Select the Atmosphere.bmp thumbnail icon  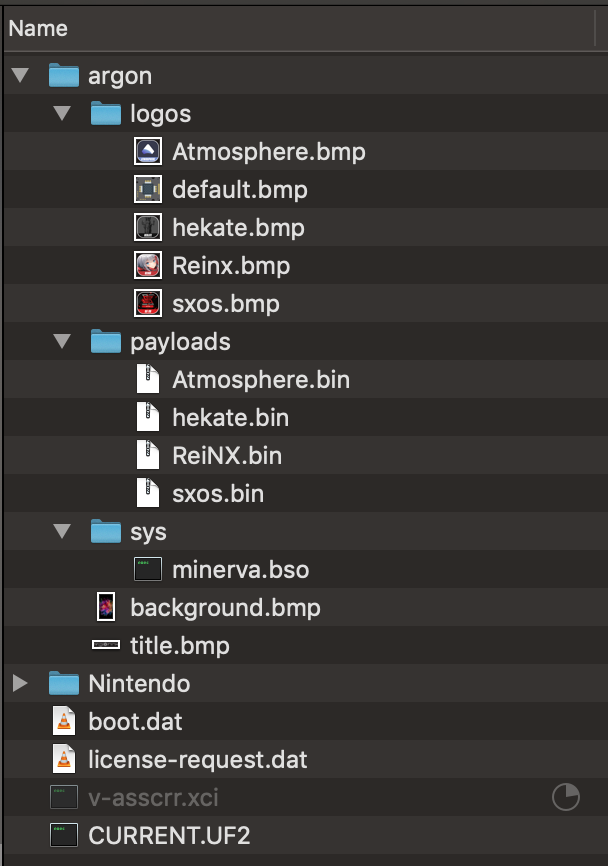pos(148,151)
